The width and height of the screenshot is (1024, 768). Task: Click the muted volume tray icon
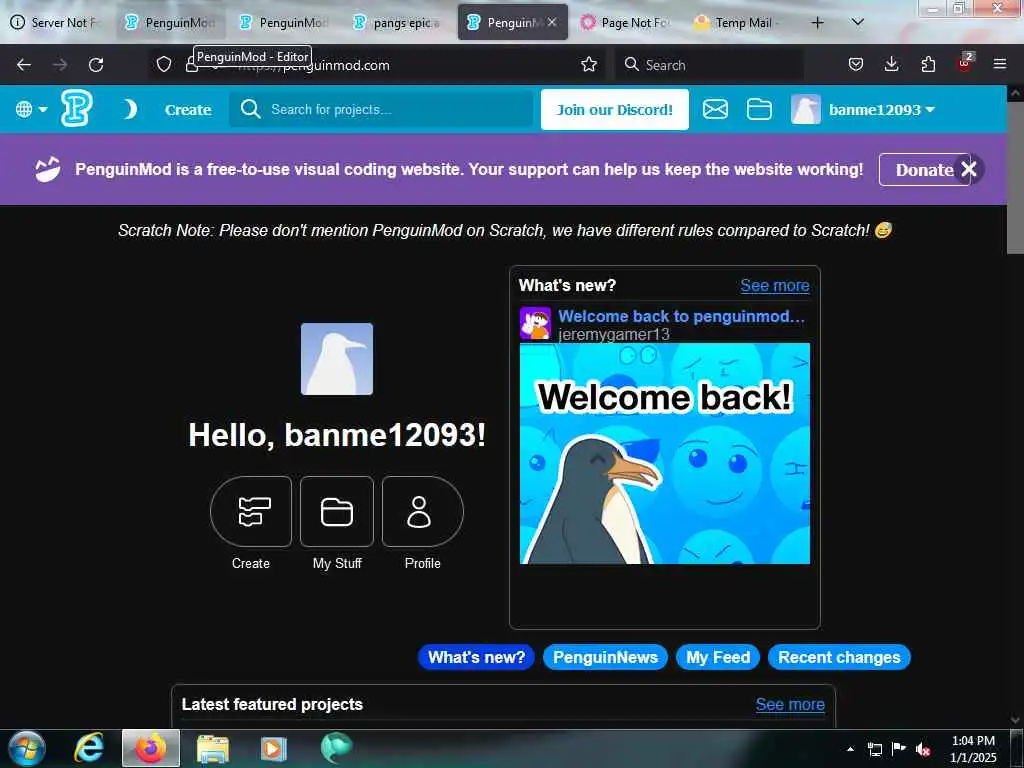click(x=922, y=749)
